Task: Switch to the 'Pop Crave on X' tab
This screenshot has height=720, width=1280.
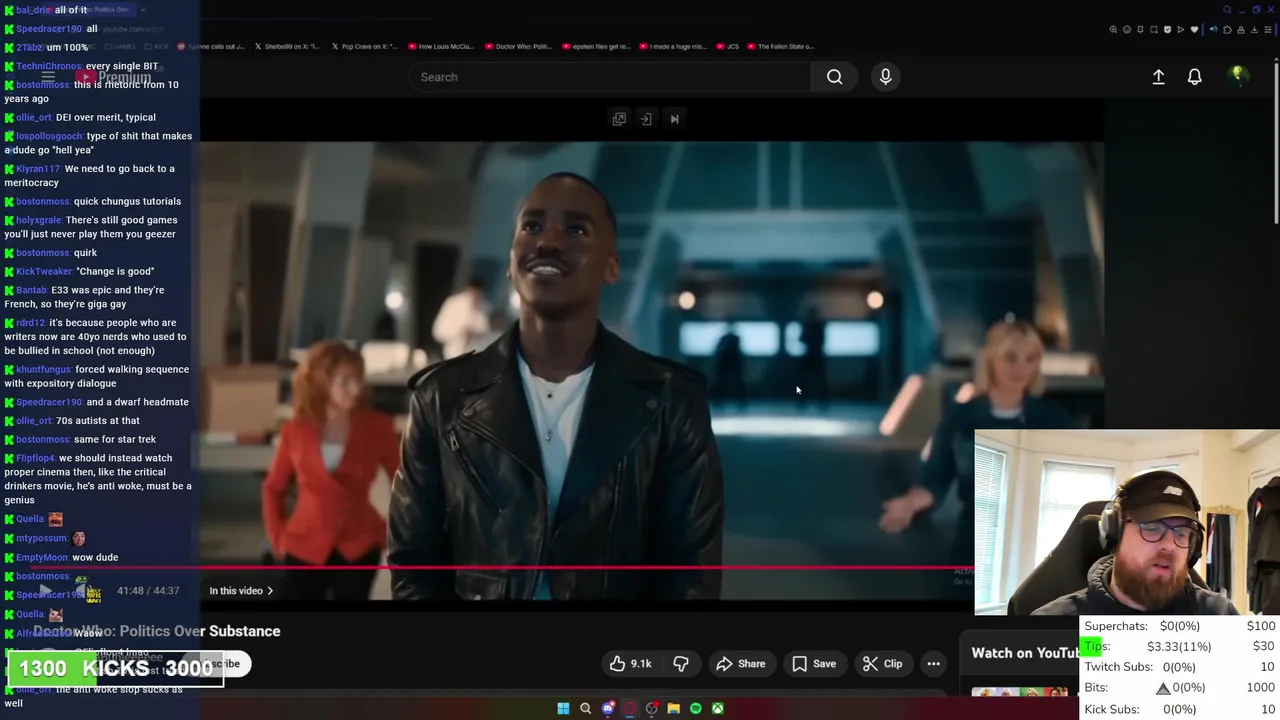Action: tap(364, 46)
